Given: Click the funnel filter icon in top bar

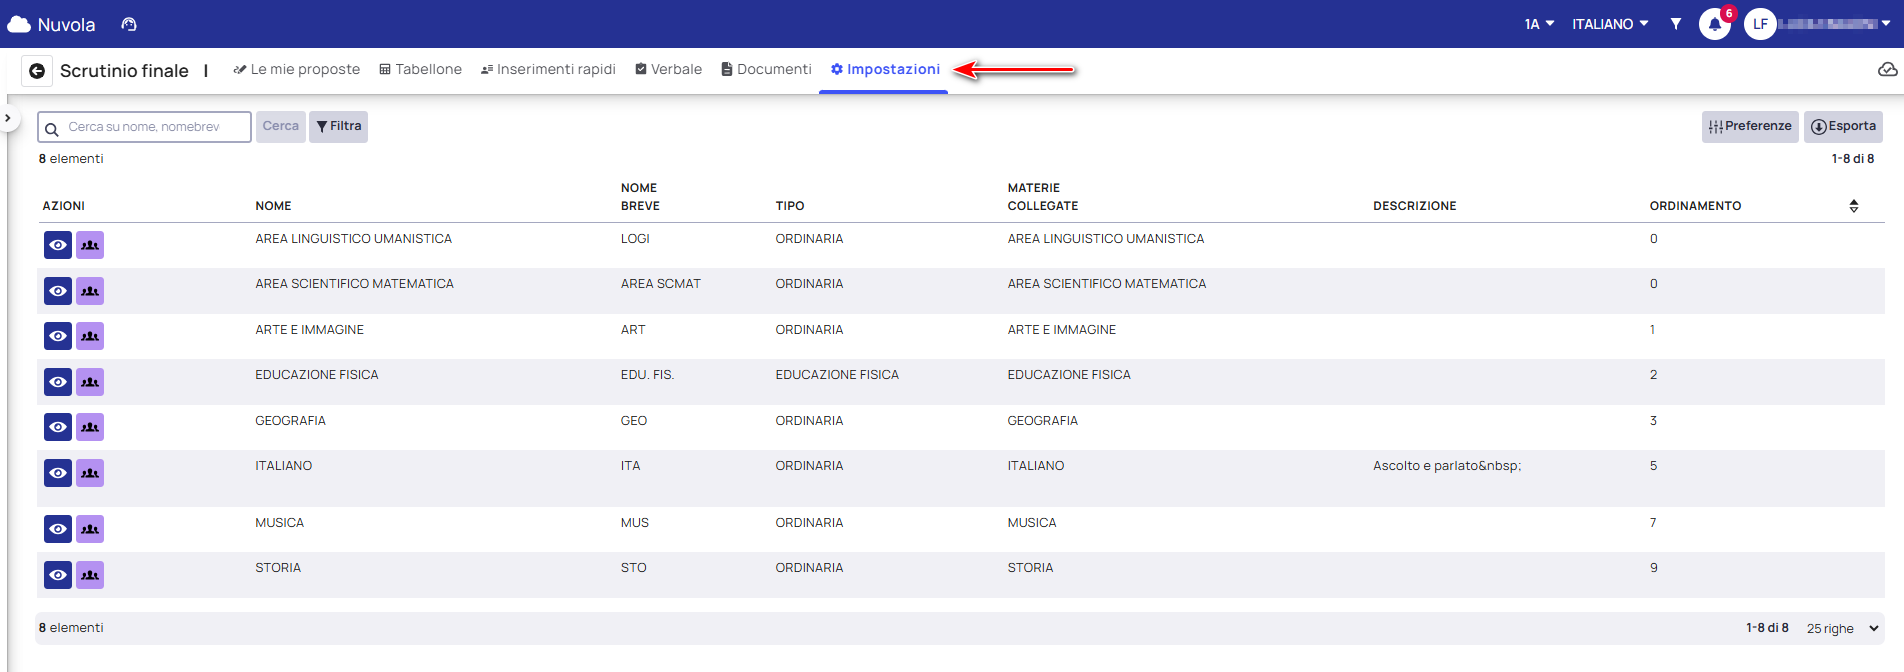Looking at the screenshot, I should coord(1675,24).
